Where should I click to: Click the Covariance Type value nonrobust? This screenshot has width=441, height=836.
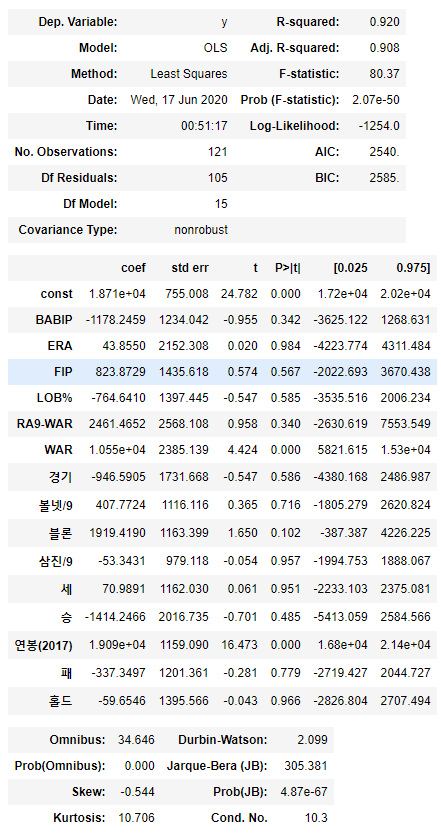[x=201, y=230]
